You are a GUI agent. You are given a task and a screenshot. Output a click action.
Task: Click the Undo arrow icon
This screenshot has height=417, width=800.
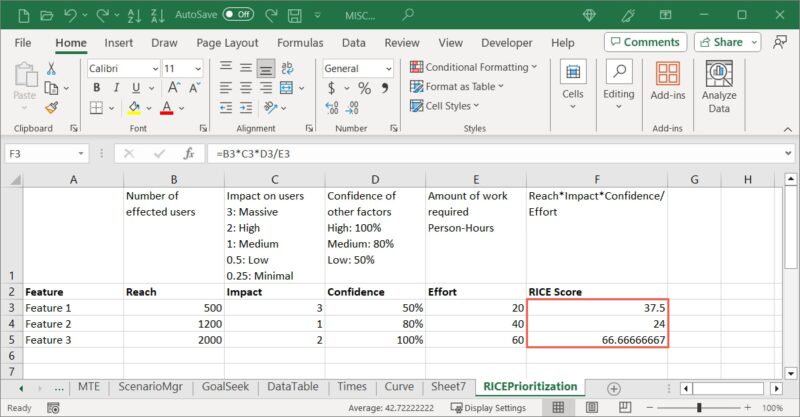coord(70,15)
